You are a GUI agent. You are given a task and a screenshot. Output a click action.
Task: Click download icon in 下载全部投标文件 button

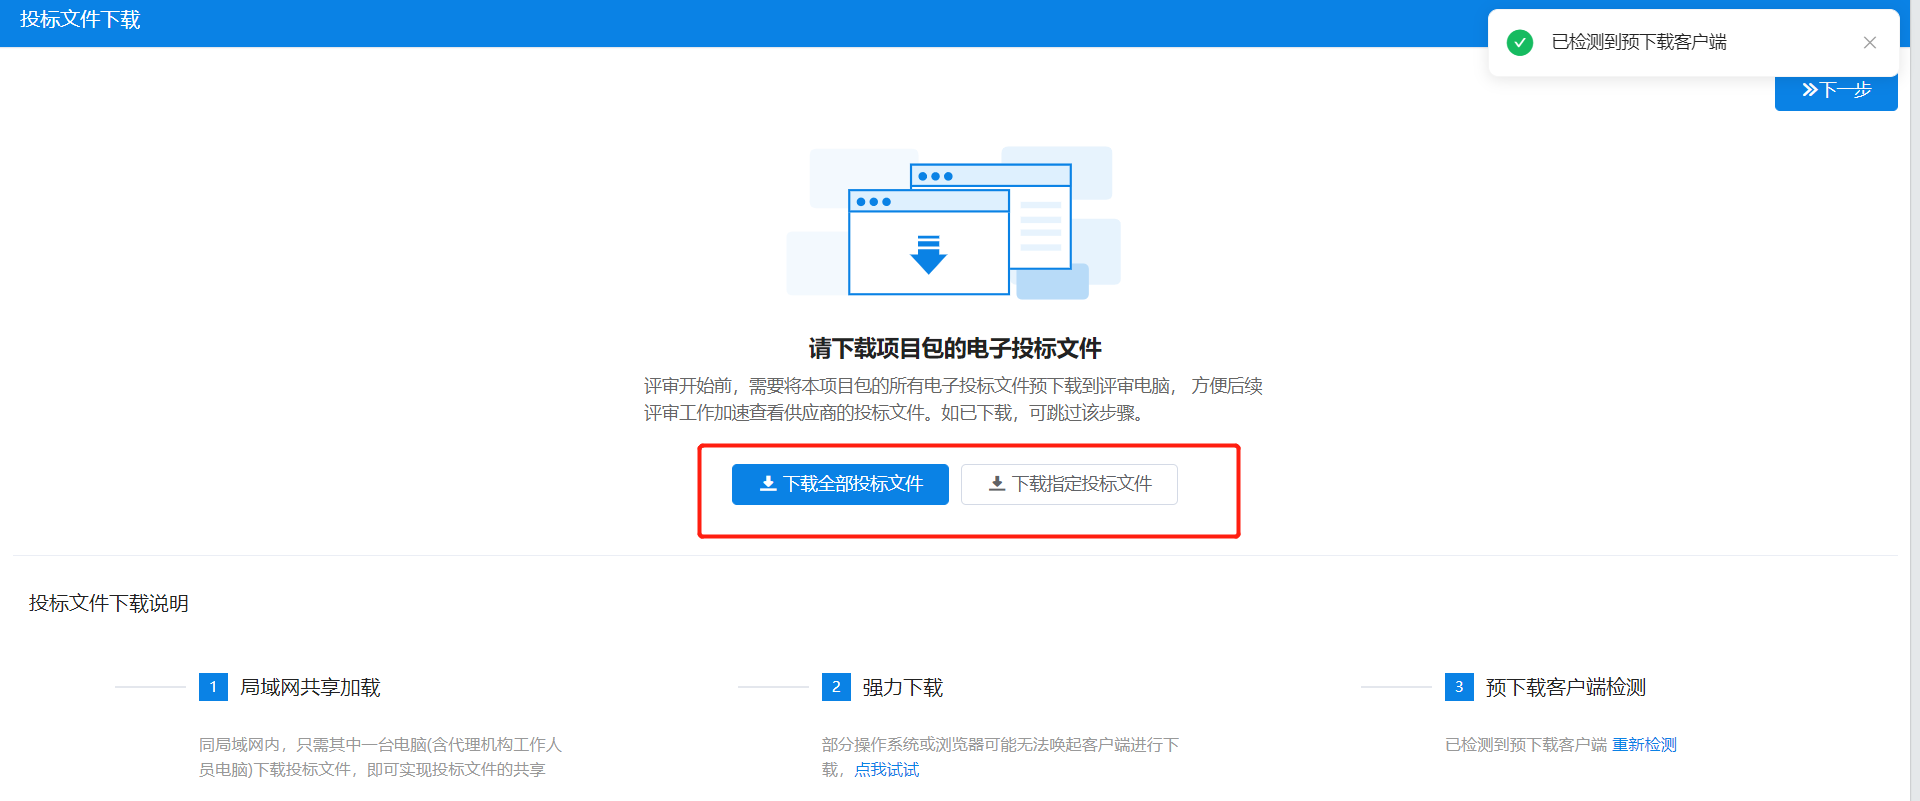[x=768, y=484]
